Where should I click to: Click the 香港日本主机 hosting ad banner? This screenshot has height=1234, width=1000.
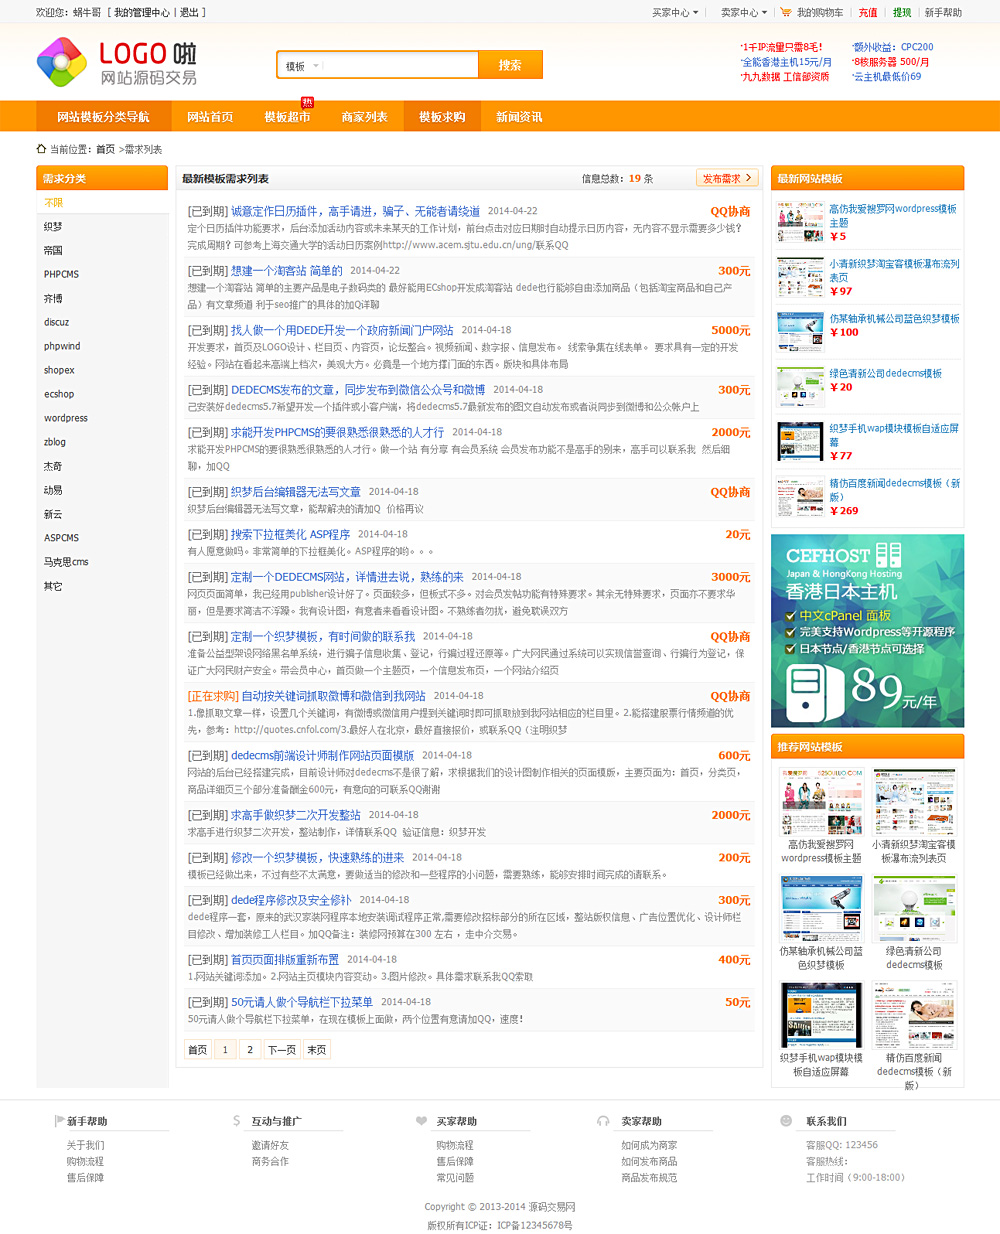pos(867,630)
